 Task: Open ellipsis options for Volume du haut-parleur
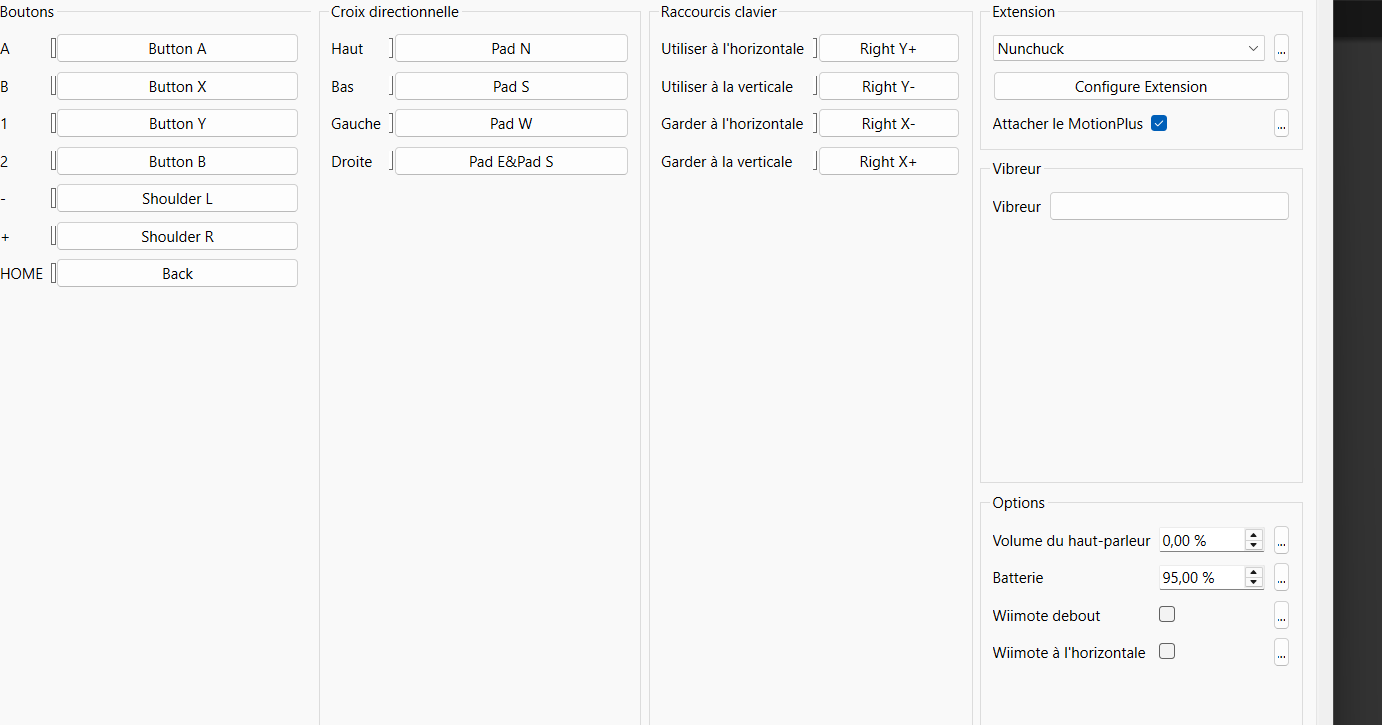pos(1281,541)
